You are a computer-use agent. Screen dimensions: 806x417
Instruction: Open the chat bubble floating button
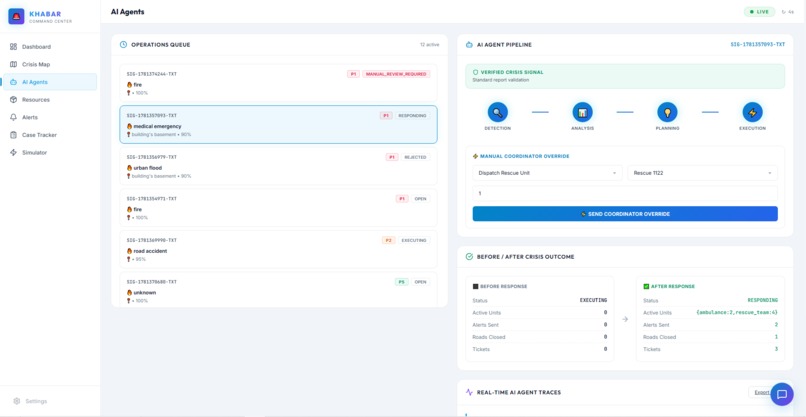(x=782, y=394)
